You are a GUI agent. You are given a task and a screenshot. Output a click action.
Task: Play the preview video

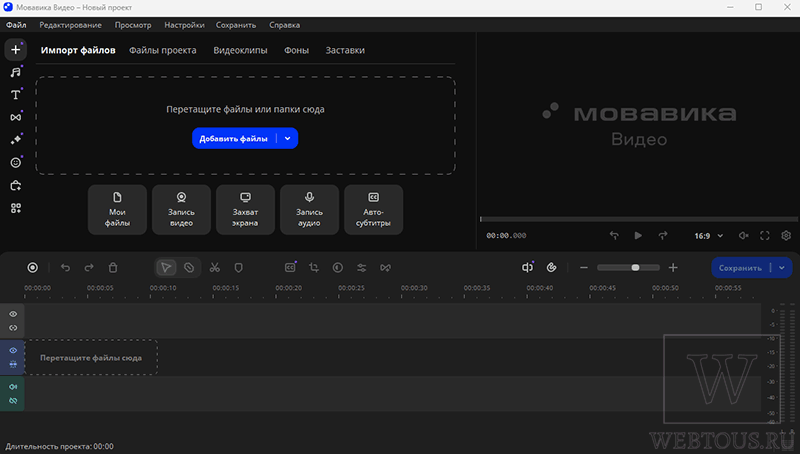pos(638,236)
